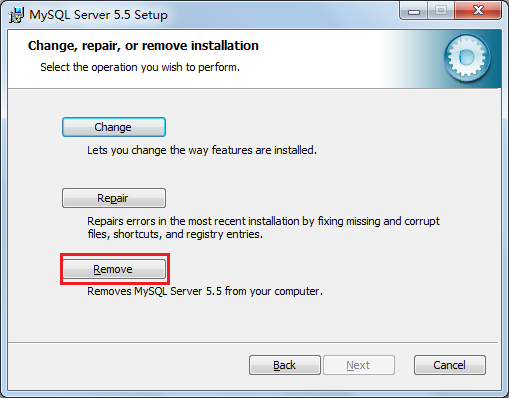Click the installer icon in the title bar
Screen dimensions: 509x398
pyautogui.click(x=16, y=15)
